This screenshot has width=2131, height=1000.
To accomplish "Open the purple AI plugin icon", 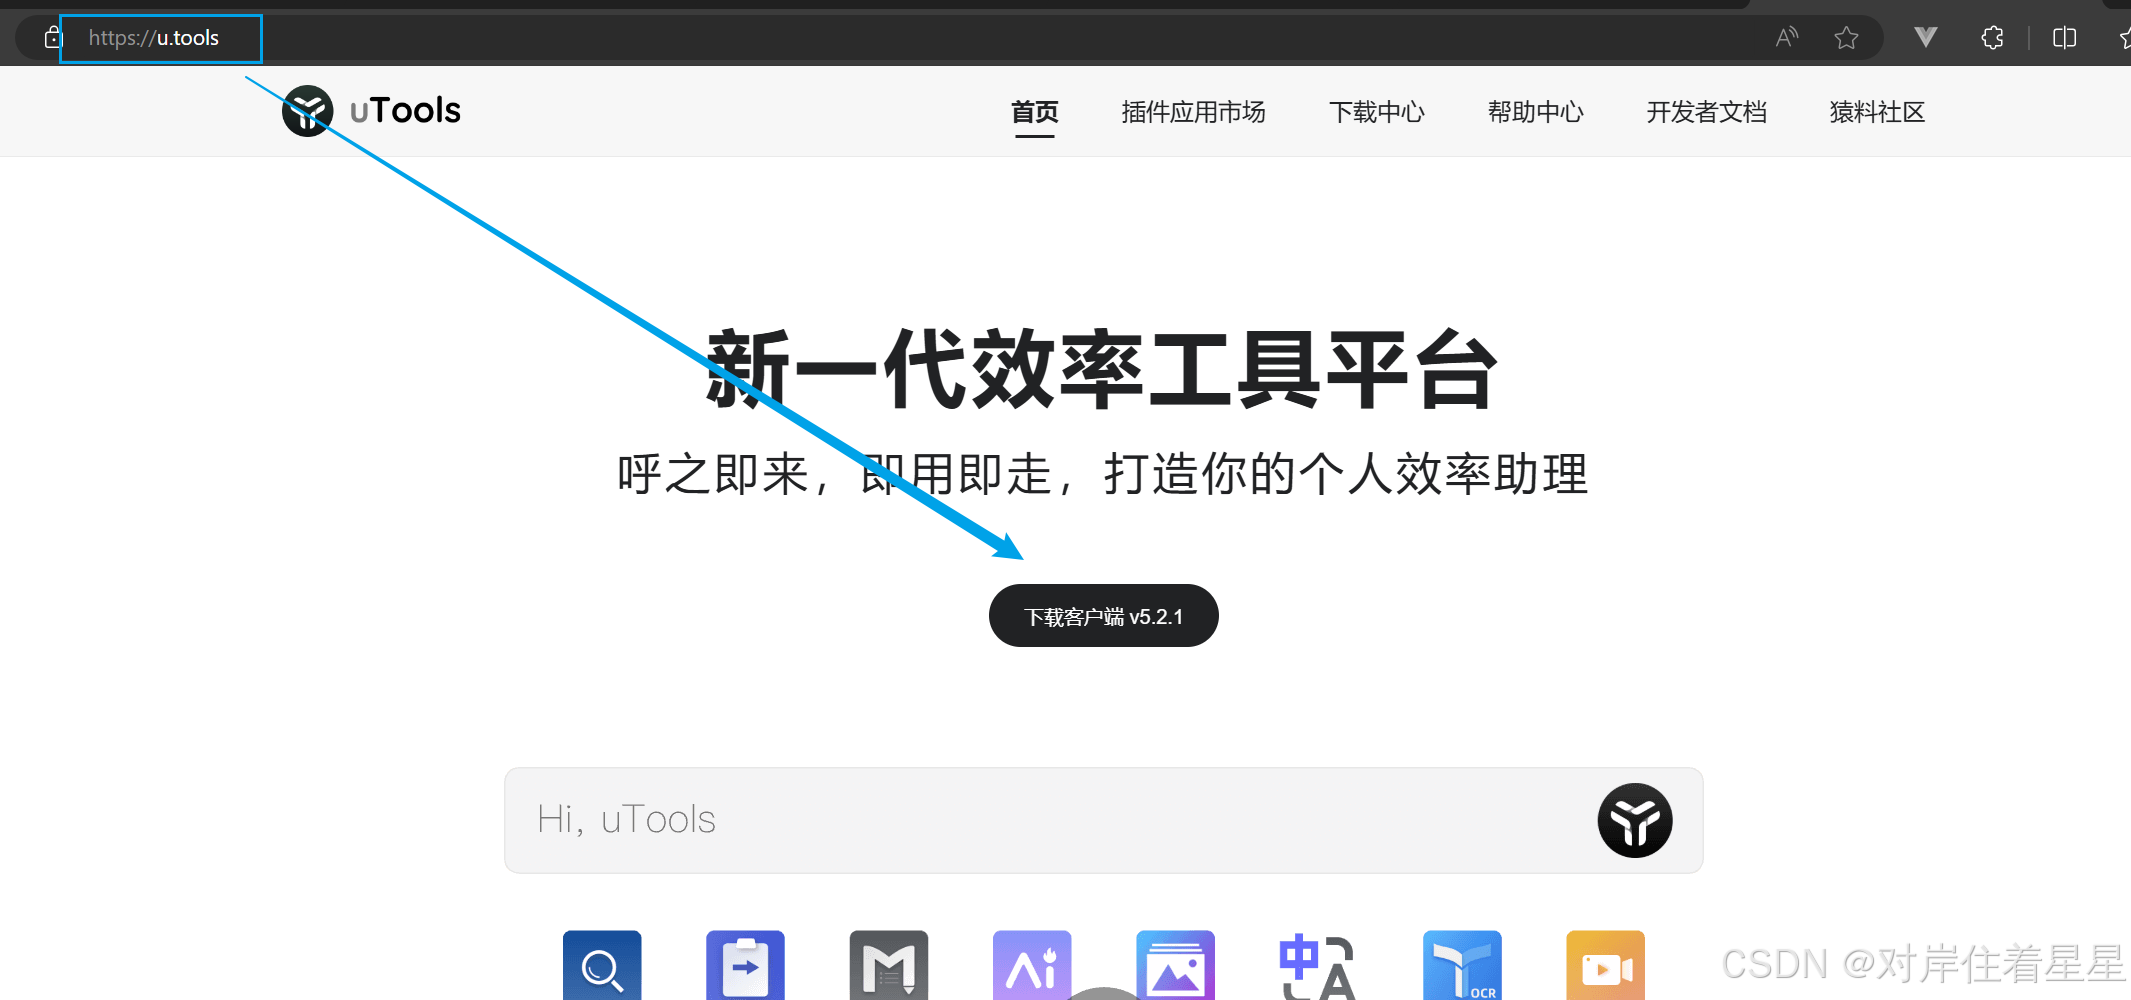I will (x=1032, y=966).
